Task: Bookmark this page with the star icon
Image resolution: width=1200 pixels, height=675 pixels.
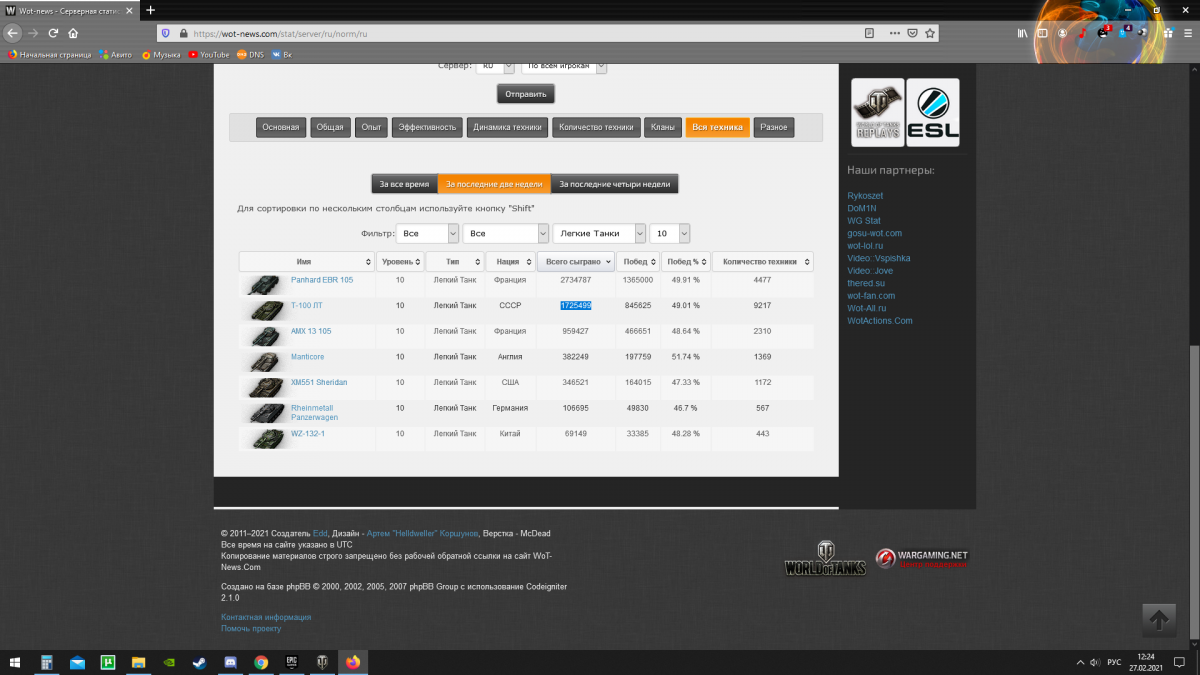Action: pyautogui.click(x=930, y=33)
